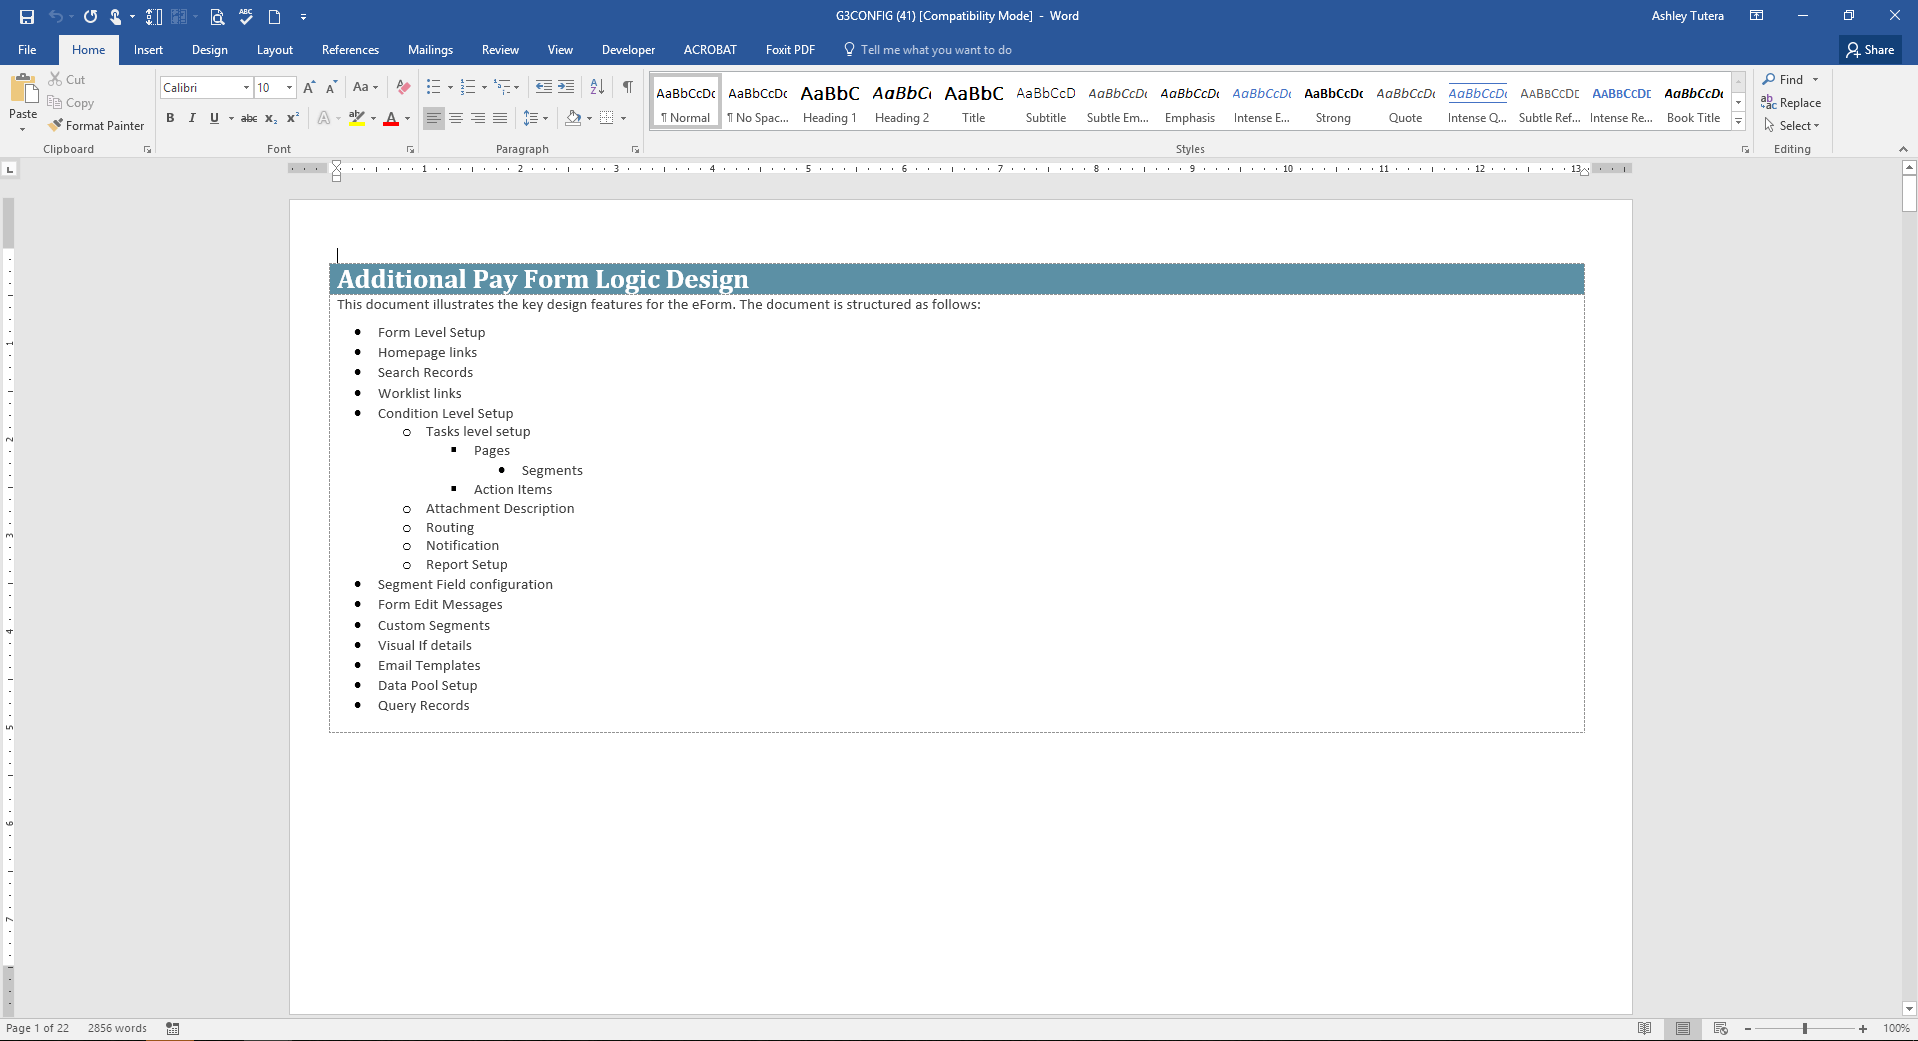
Task: Click the Grow Font size icon
Action: (x=309, y=88)
